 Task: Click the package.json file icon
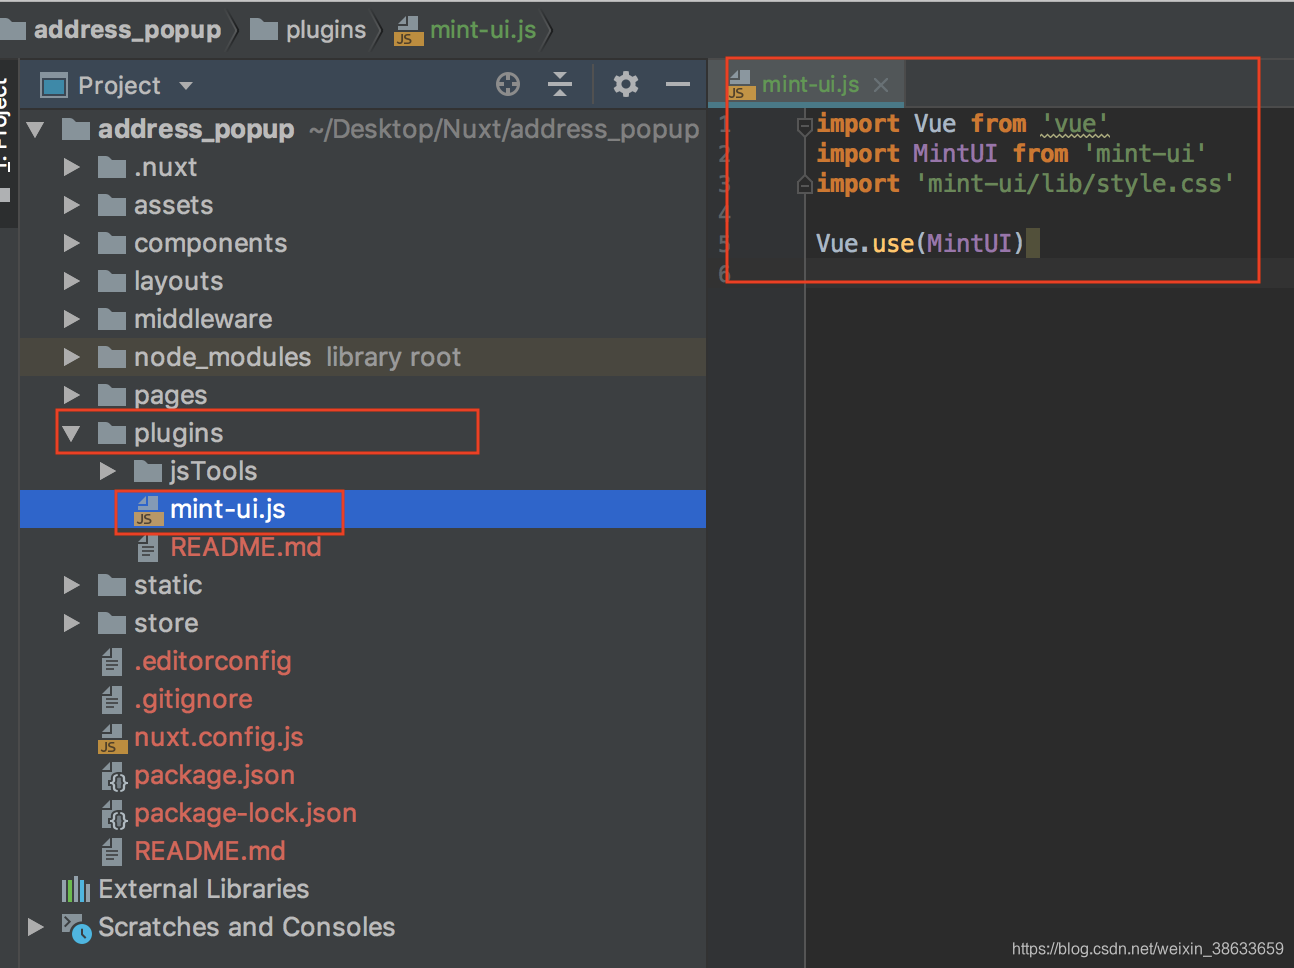[113, 776]
